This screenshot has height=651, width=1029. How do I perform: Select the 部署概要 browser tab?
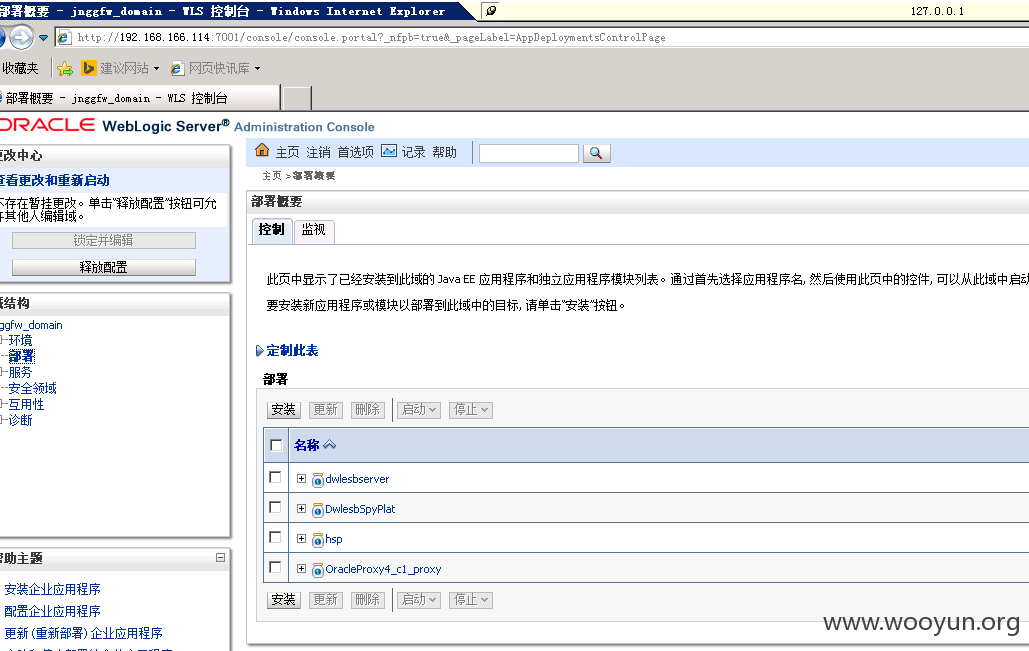click(140, 98)
